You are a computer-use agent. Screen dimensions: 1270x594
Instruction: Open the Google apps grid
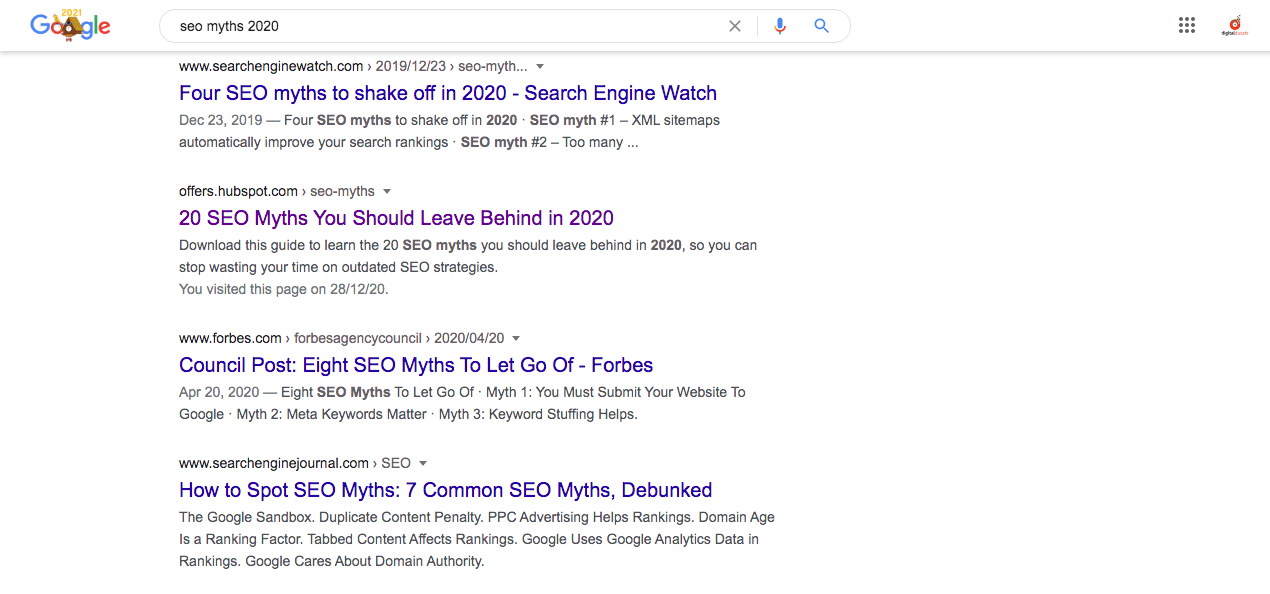click(x=1187, y=26)
